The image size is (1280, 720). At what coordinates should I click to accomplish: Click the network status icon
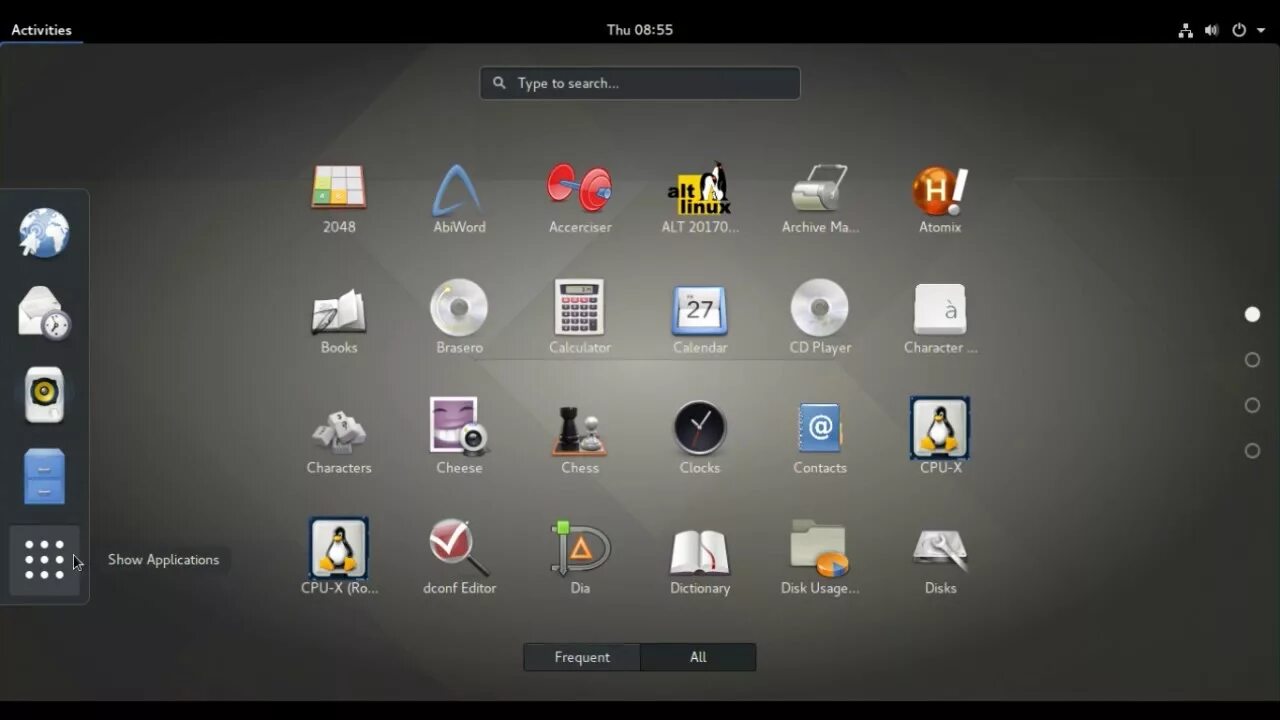1185,30
